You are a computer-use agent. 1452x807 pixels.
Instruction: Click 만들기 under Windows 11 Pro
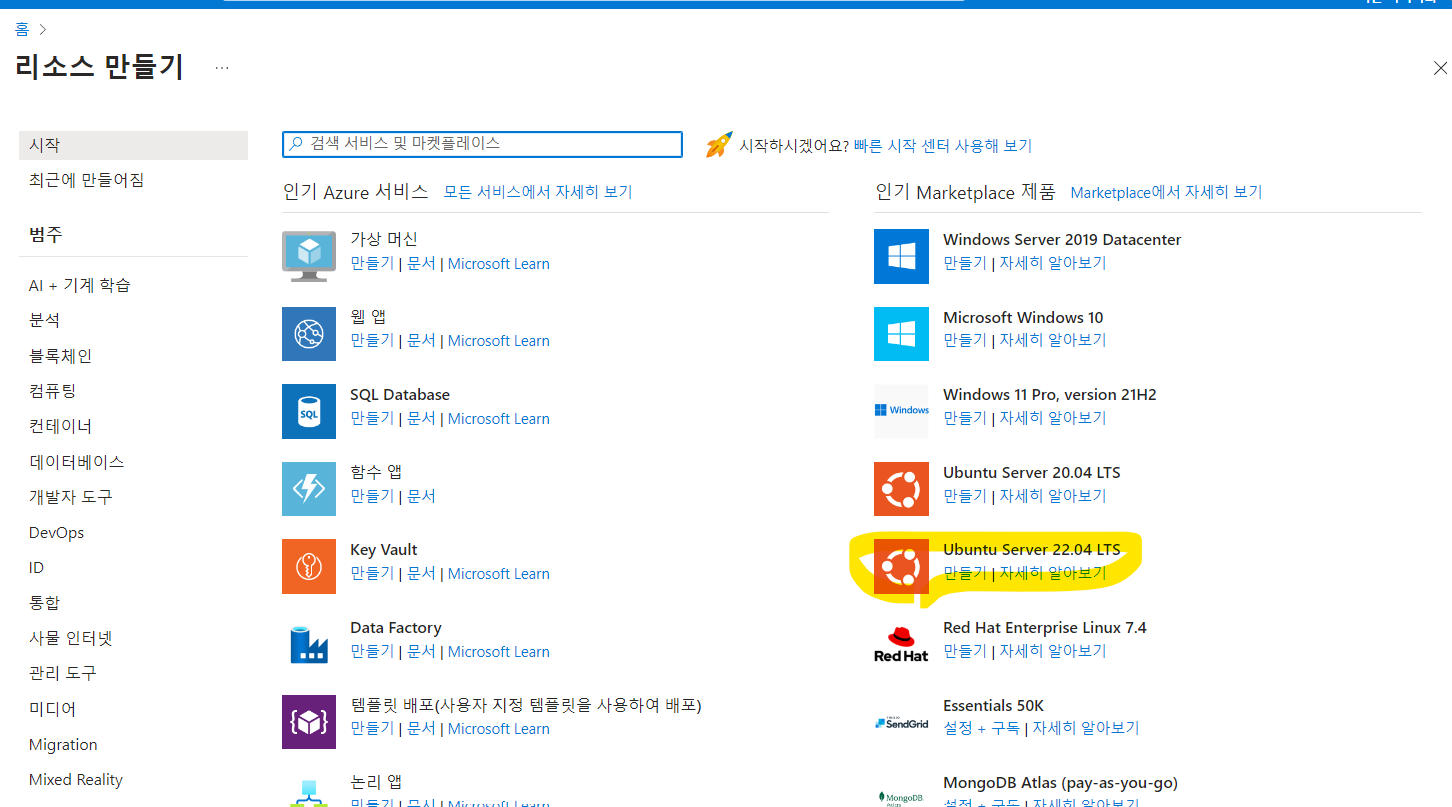[x=965, y=418]
